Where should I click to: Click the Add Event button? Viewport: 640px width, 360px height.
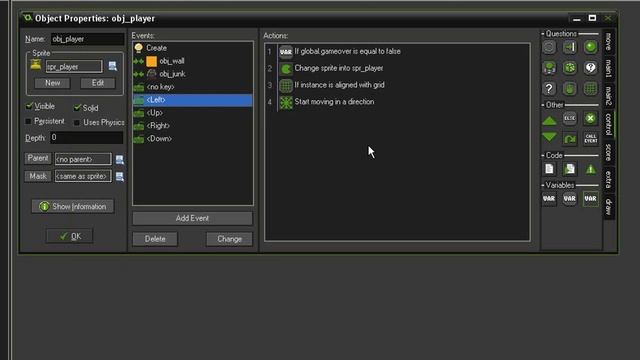click(x=192, y=218)
